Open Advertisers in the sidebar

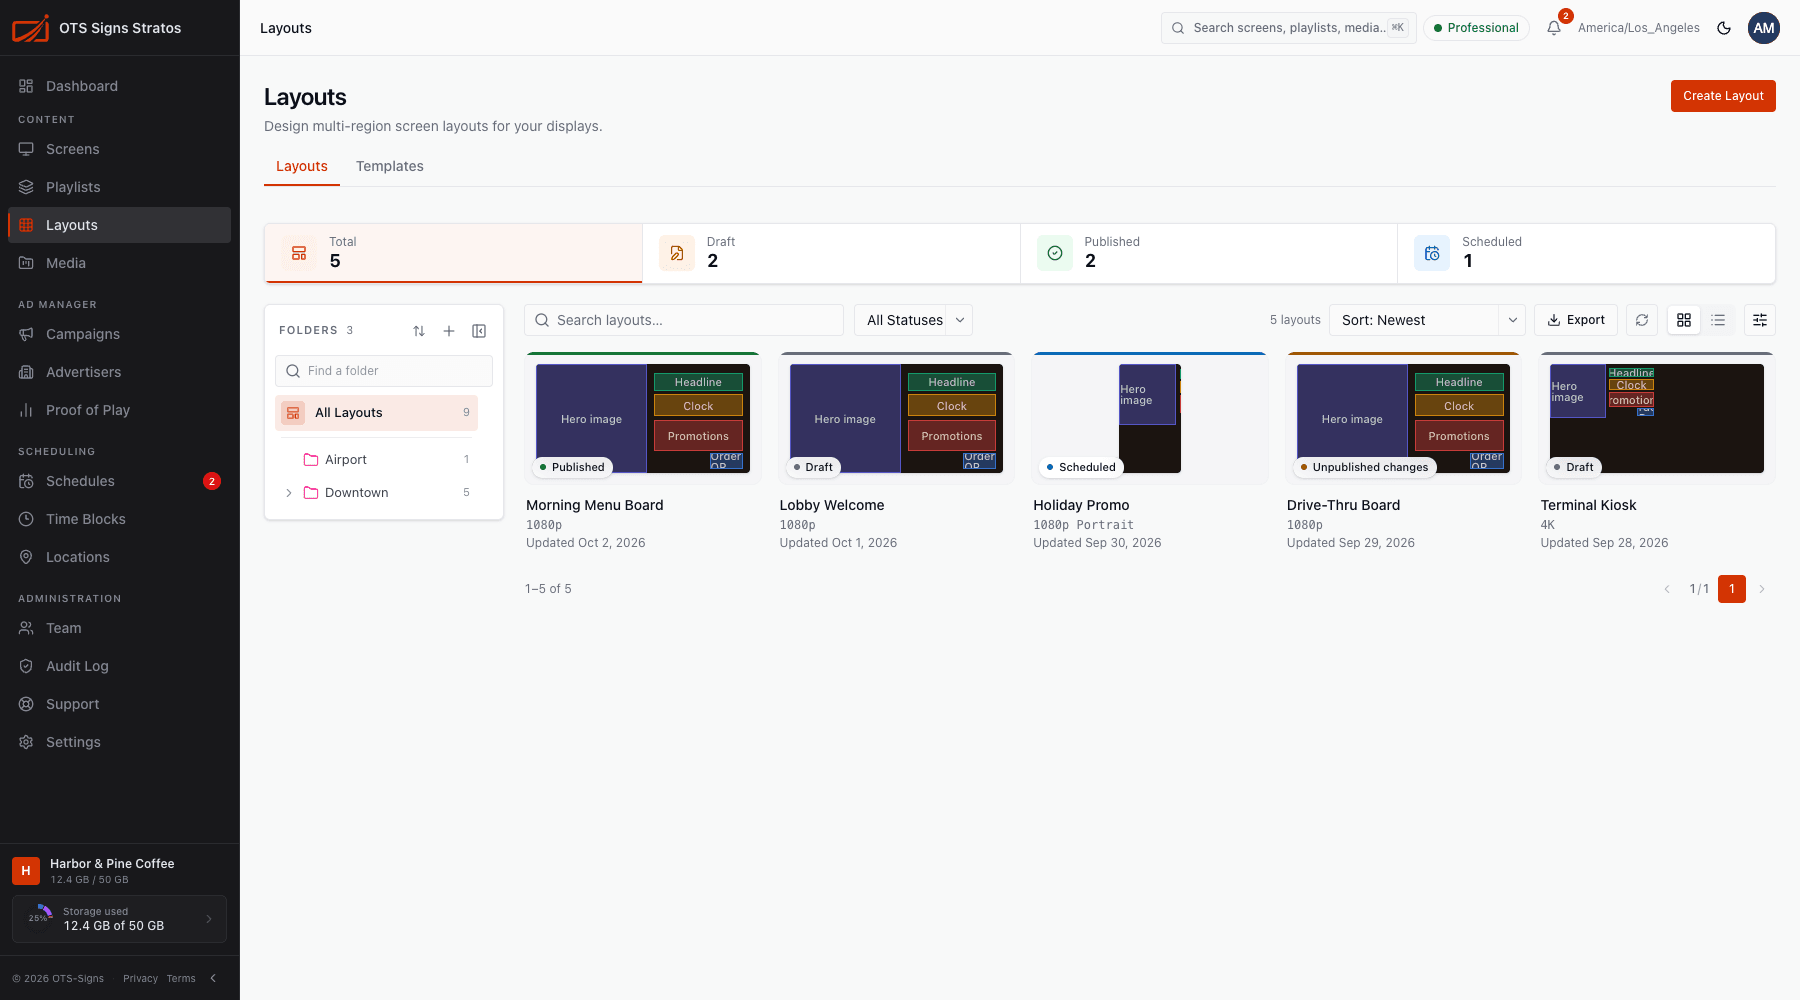tap(120, 372)
